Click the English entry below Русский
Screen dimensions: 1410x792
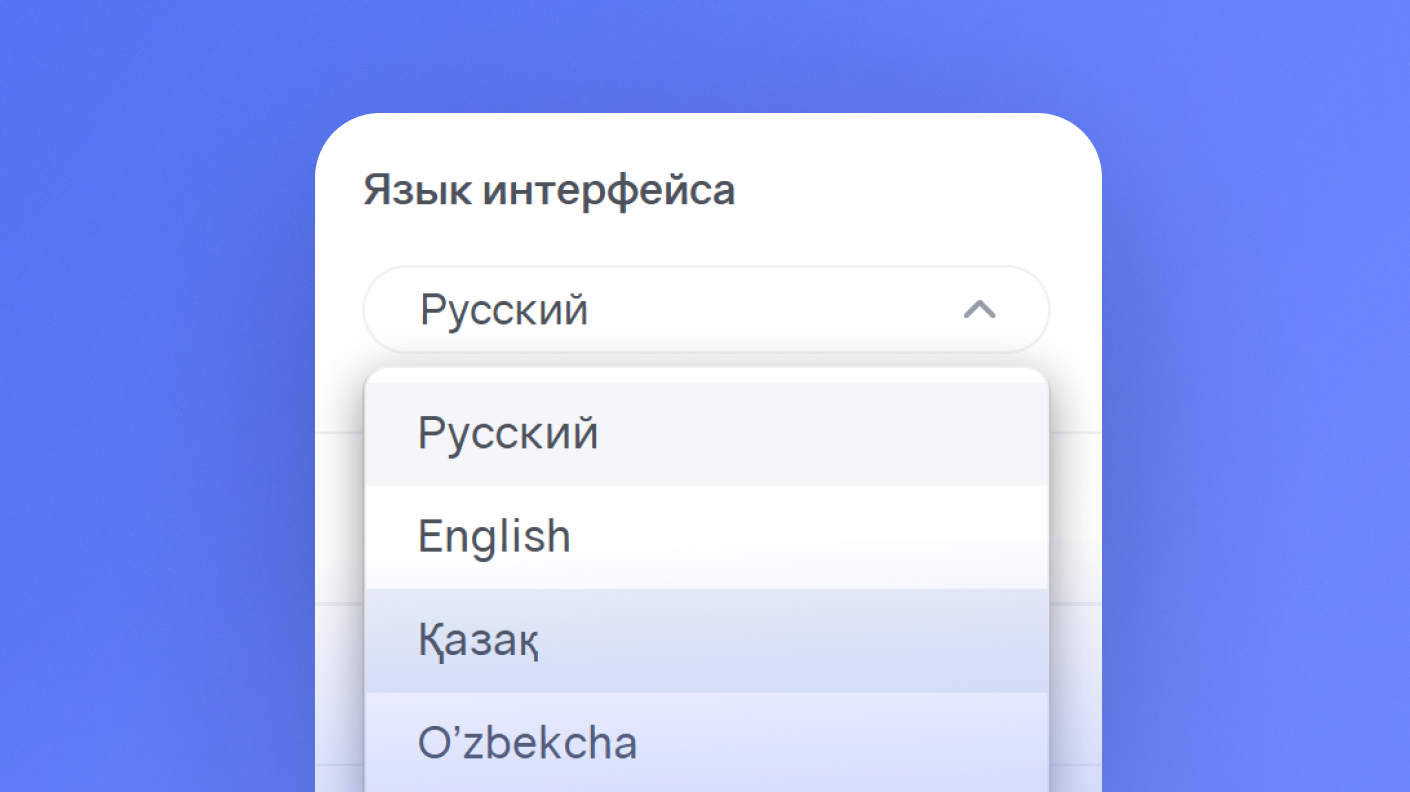(x=494, y=537)
